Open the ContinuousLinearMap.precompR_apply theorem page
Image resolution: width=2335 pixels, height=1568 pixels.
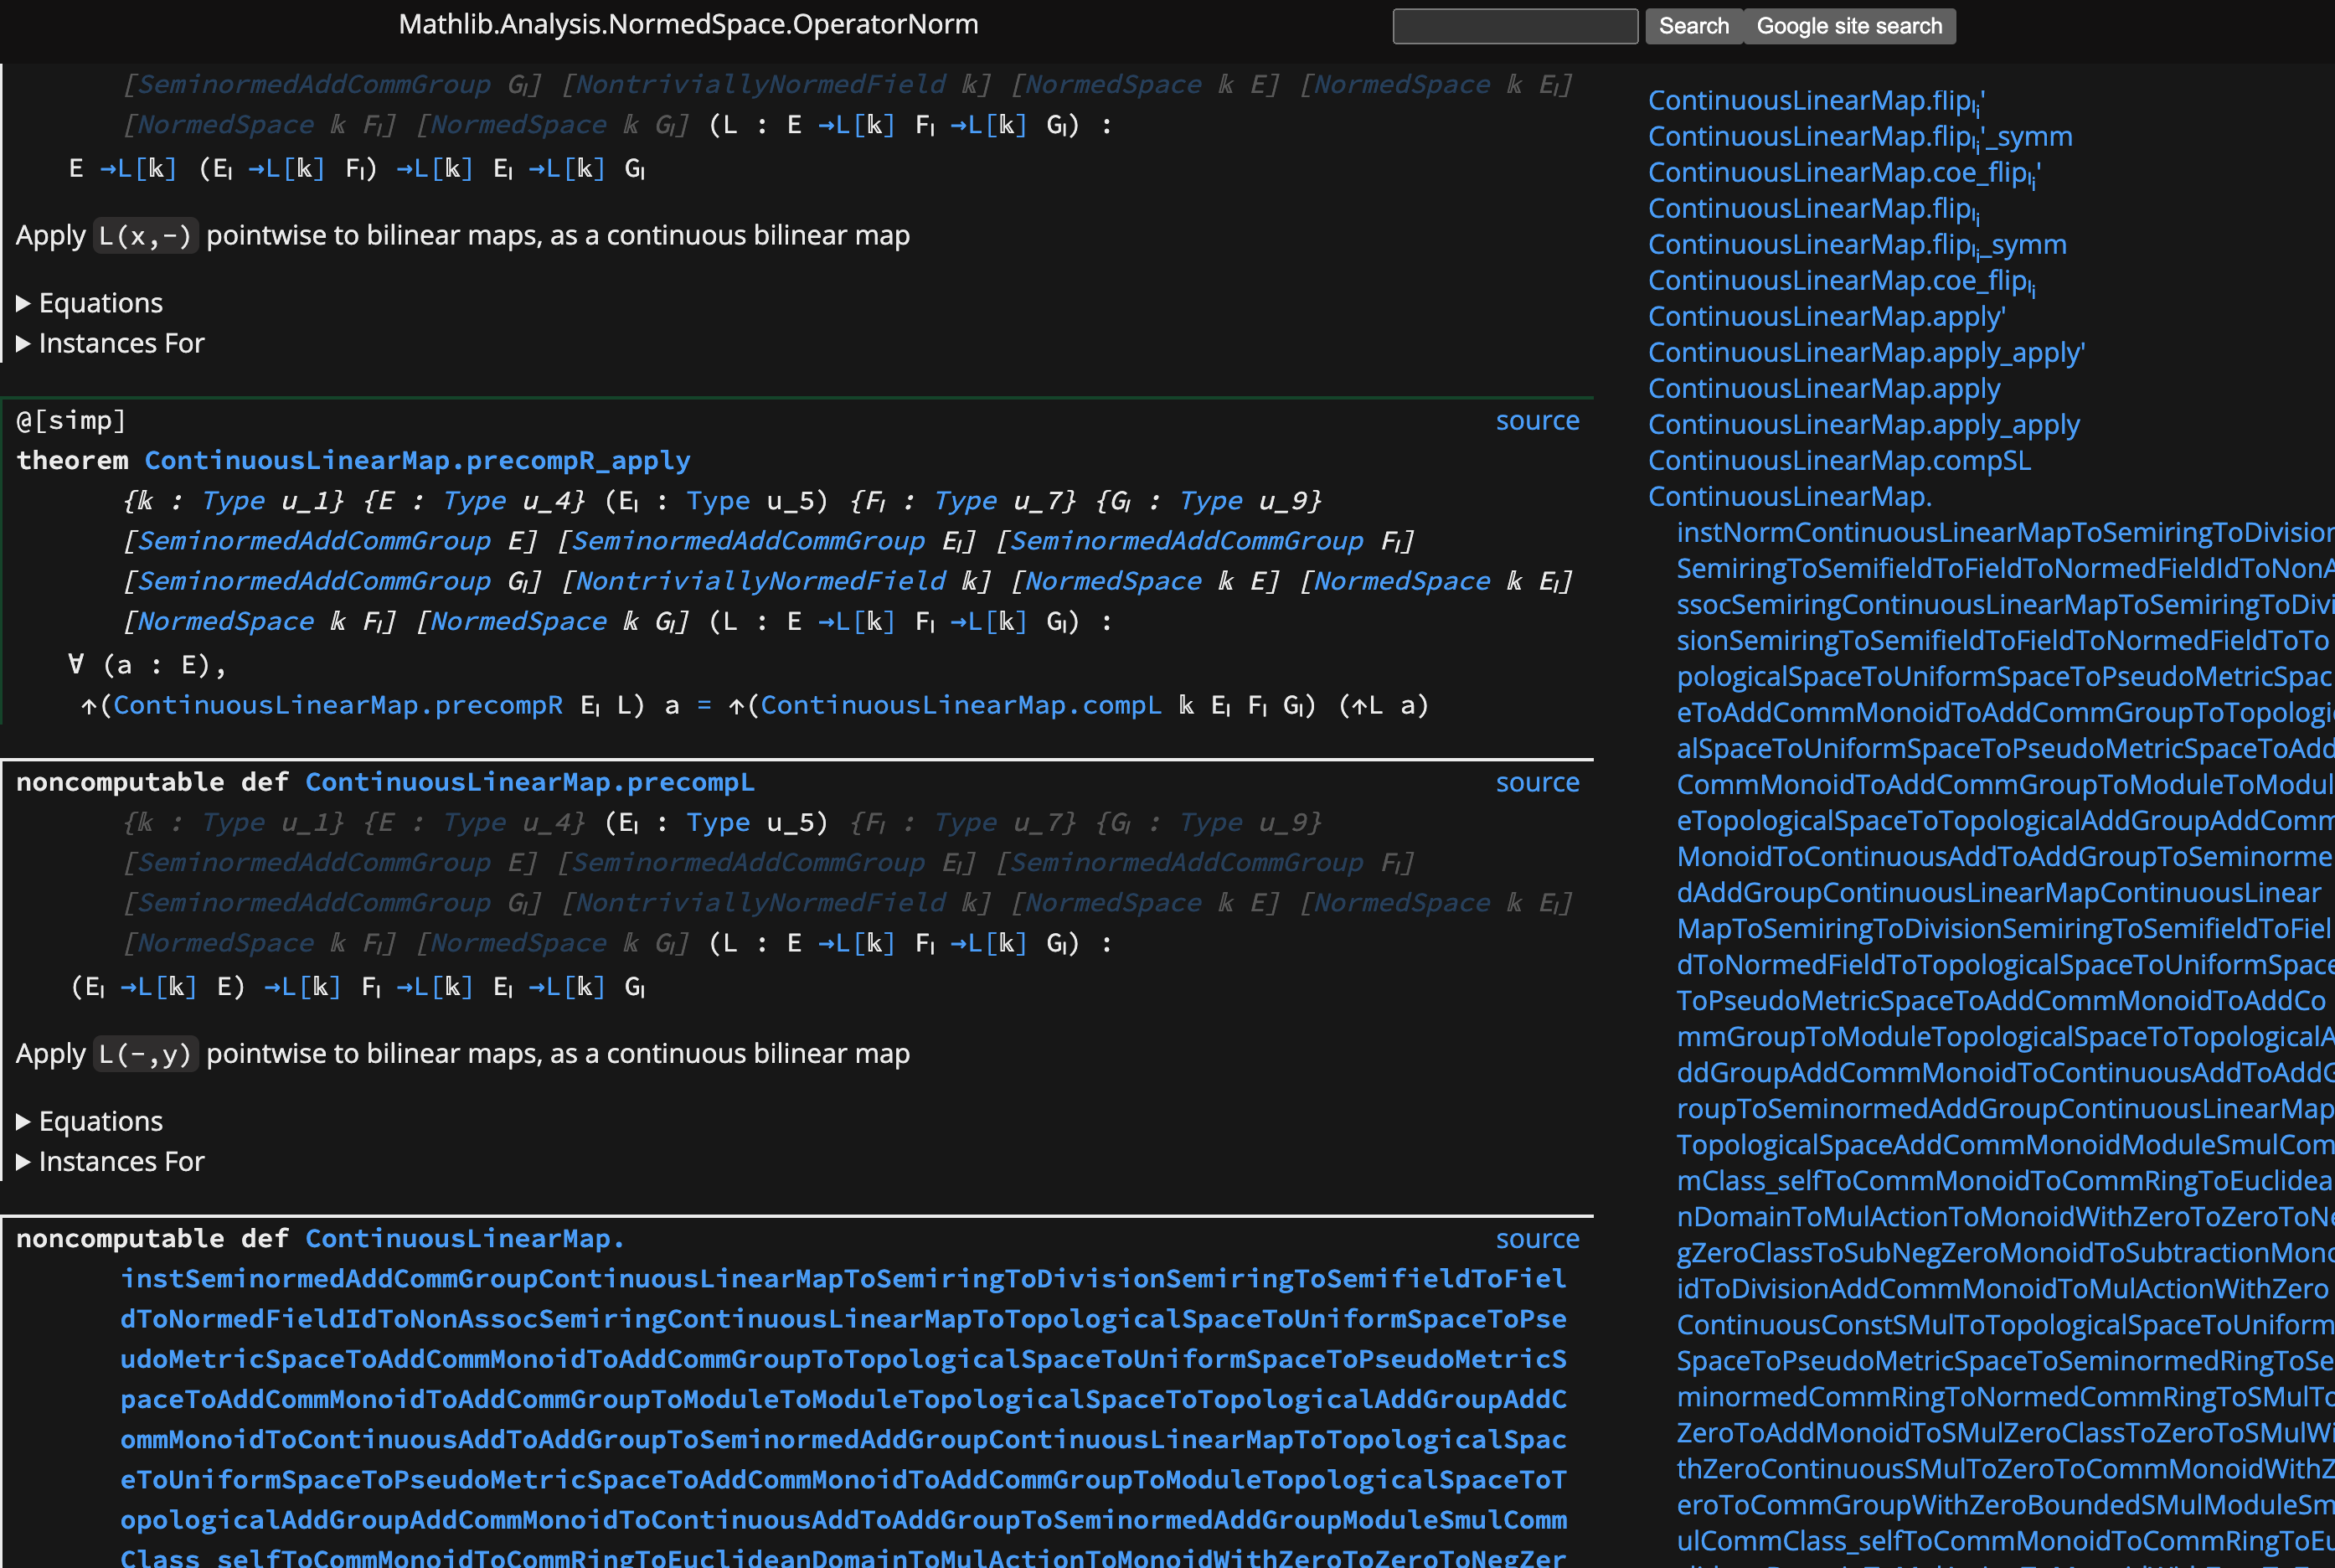417,460
